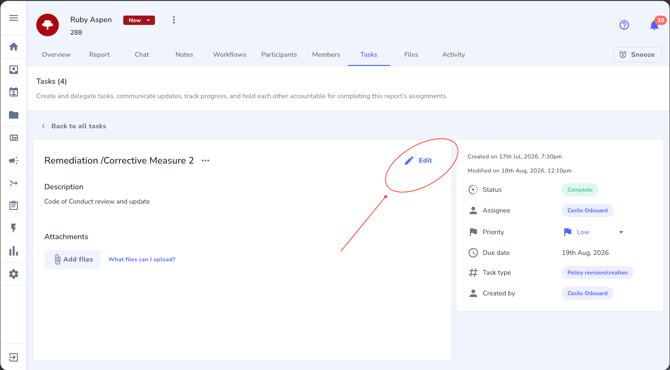Screen dimensions: 670x370
Task: Click 'Created on 17th Jul, 2026' text
Action: click(514, 156)
